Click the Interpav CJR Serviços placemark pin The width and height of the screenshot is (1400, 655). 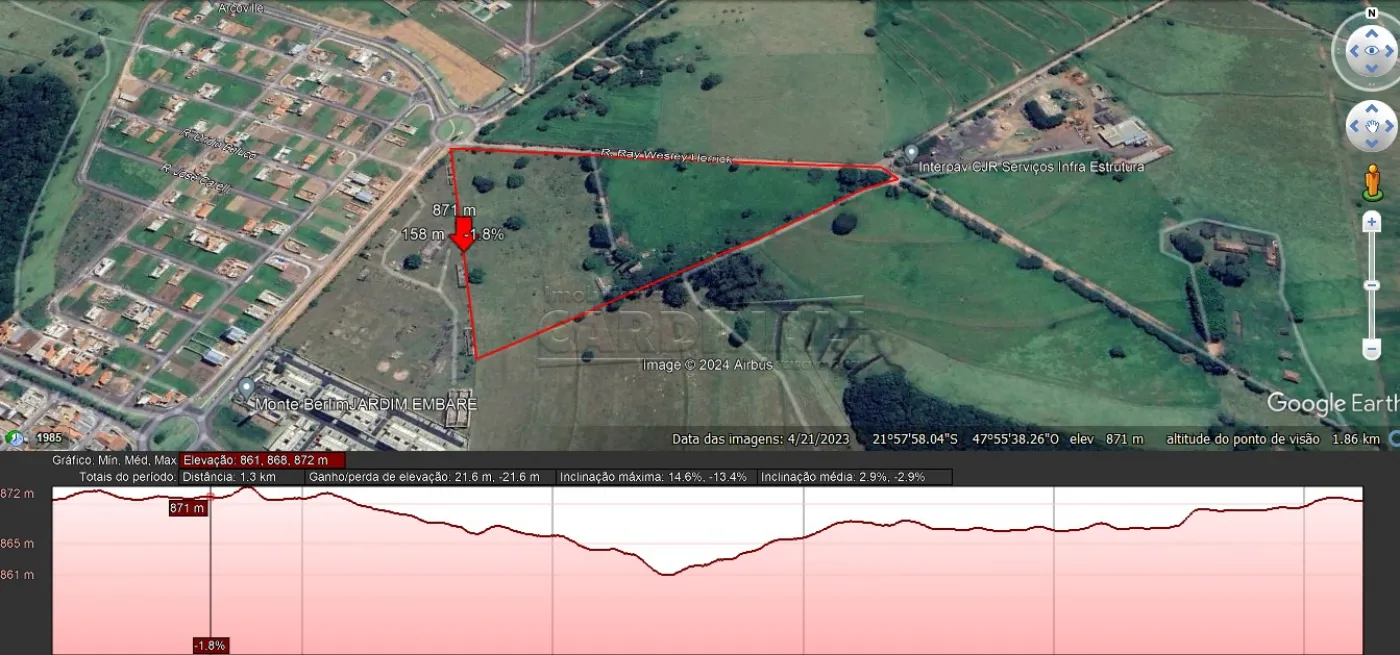(910, 152)
